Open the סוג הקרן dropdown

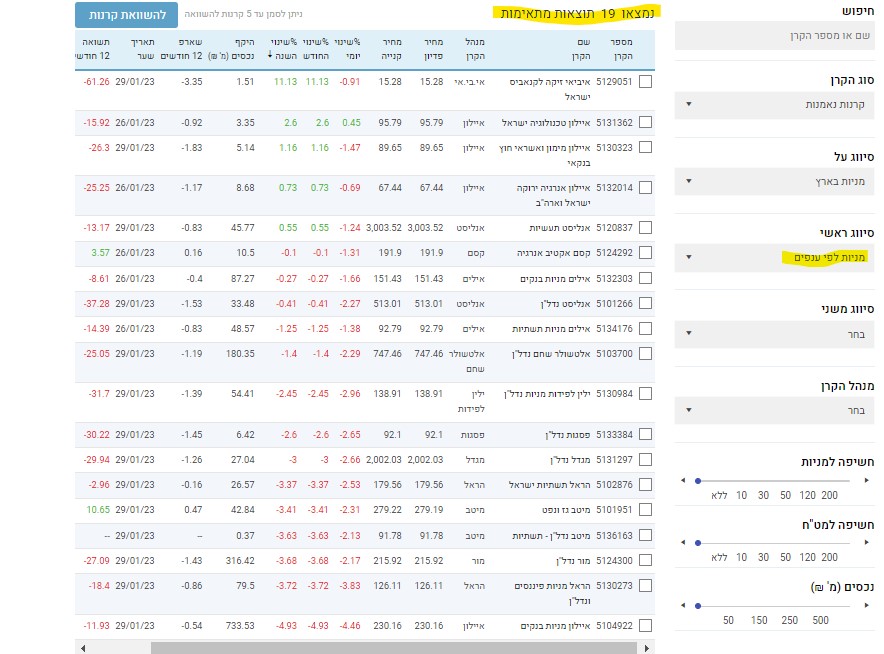tap(774, 104)
